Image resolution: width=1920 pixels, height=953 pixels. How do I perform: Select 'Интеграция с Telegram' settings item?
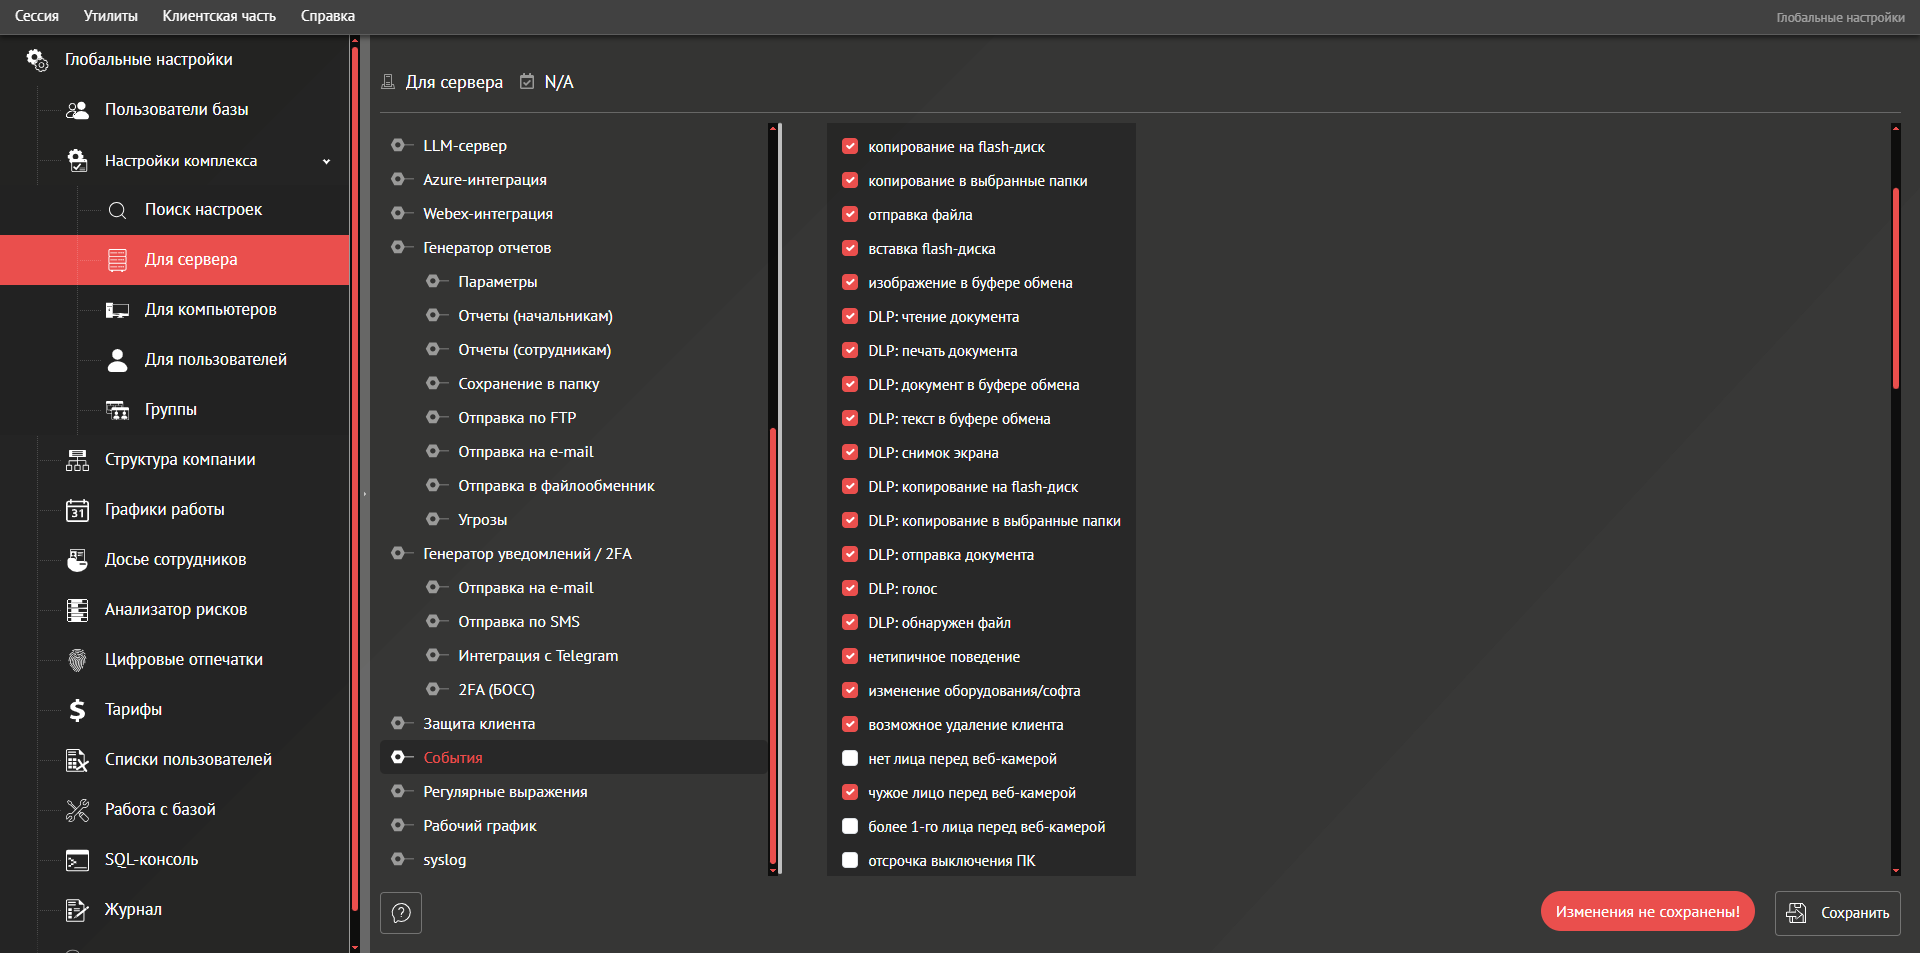click(x=538, y=656)
